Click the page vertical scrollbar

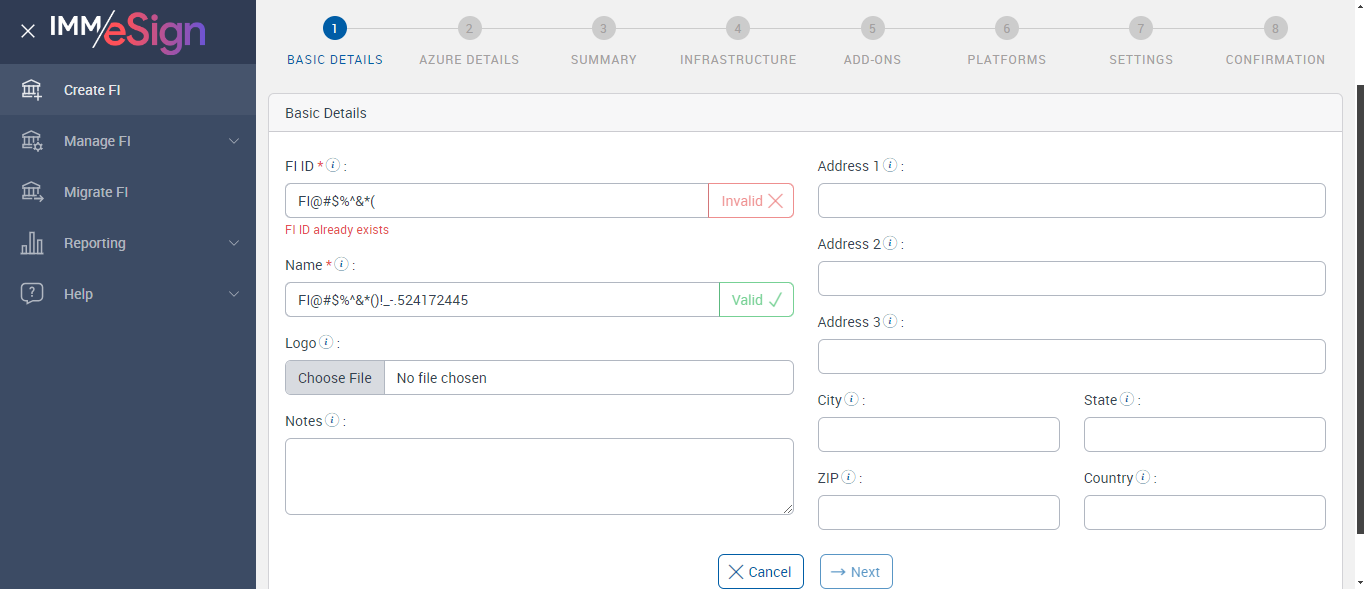tap(1359, 300)
